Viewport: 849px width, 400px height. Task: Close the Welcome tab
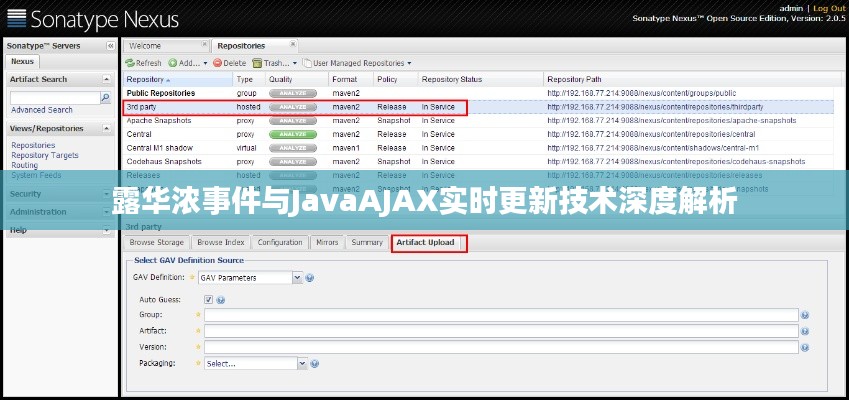pyautogui.click(x=204, y=45)
